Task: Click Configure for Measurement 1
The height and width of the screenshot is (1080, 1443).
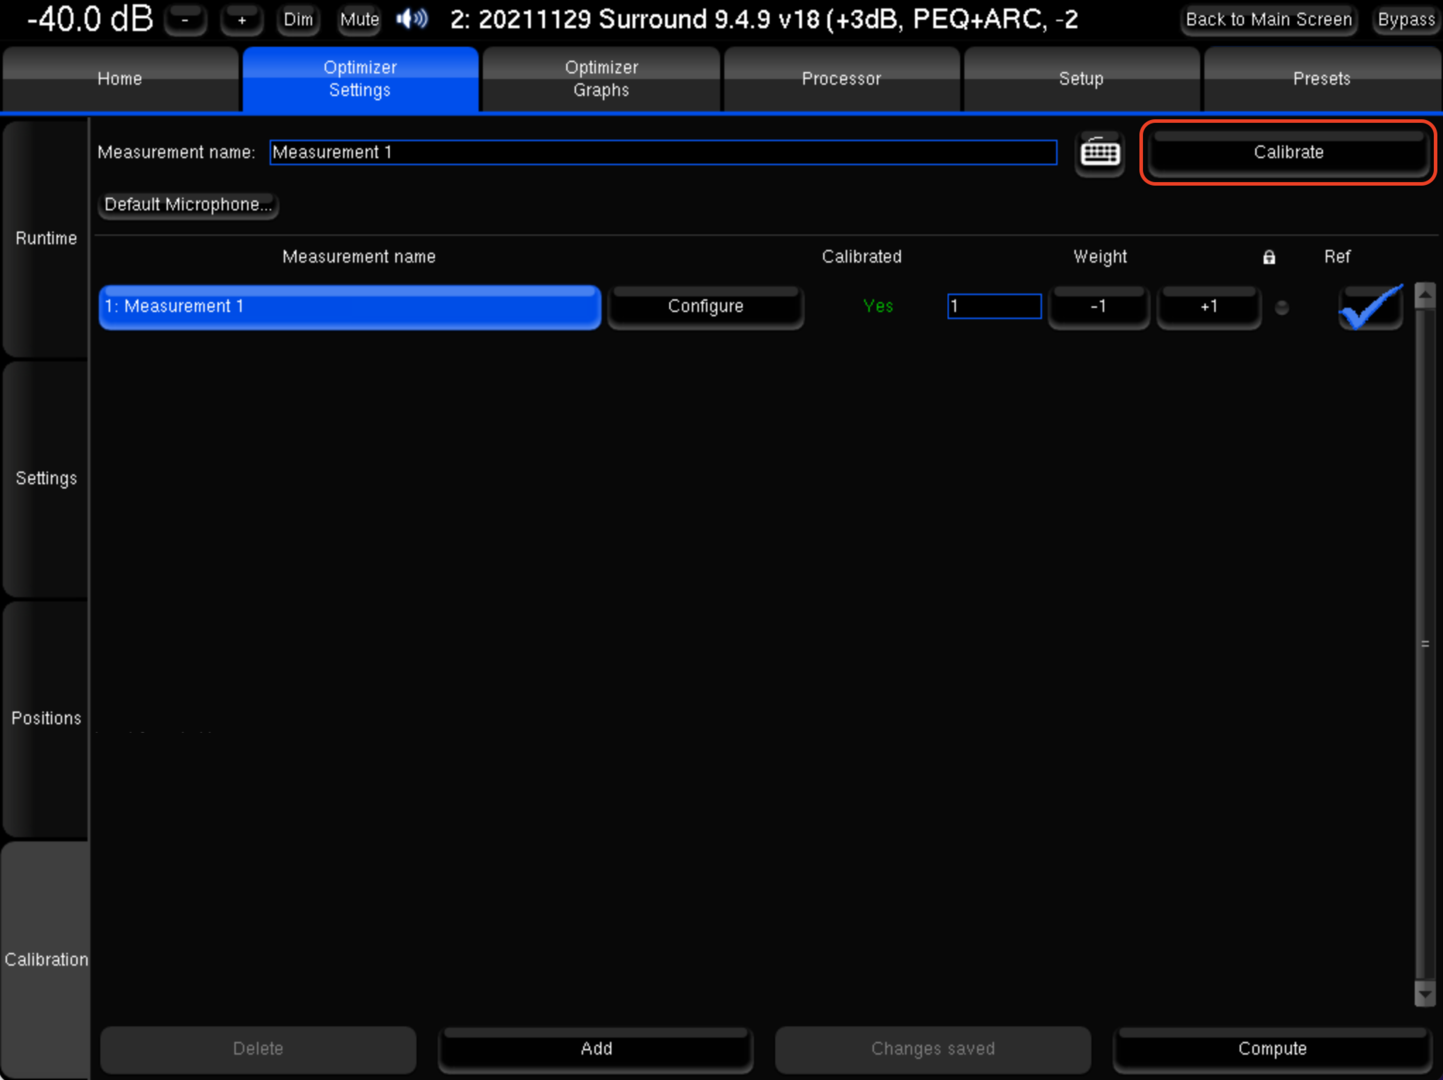Action: tap(706, 306)
